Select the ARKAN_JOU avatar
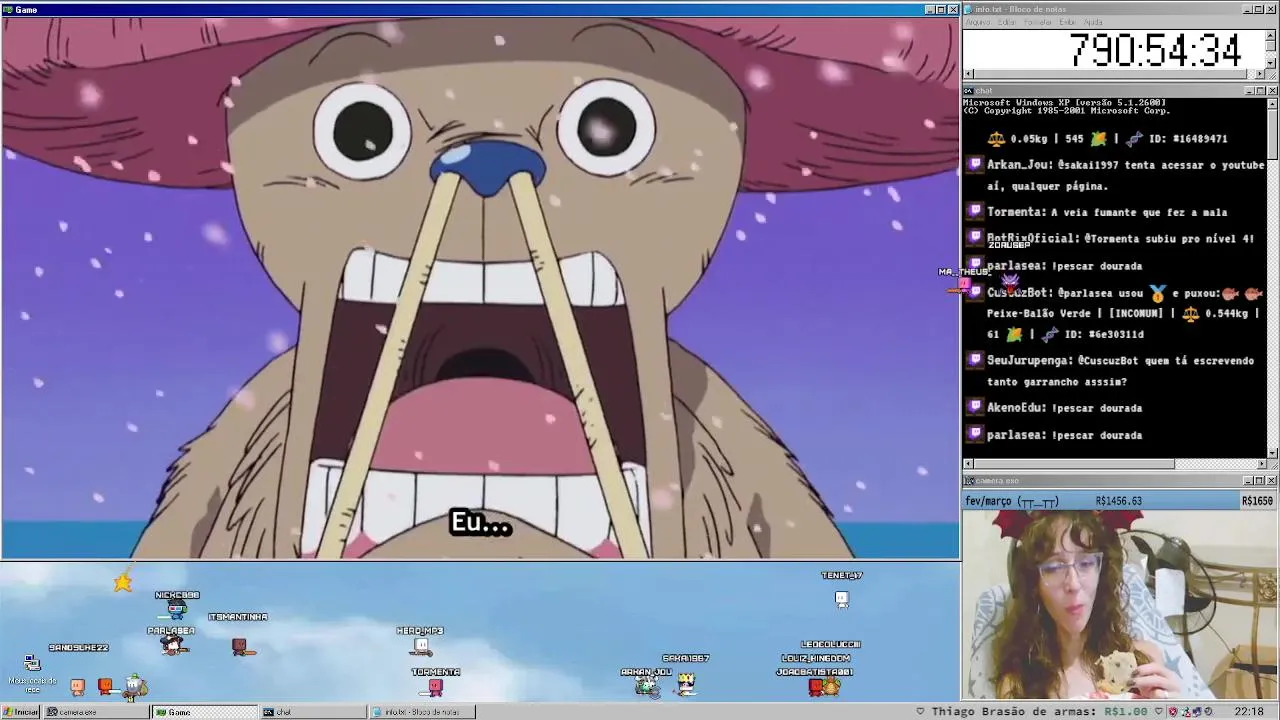 coord(647,686)
